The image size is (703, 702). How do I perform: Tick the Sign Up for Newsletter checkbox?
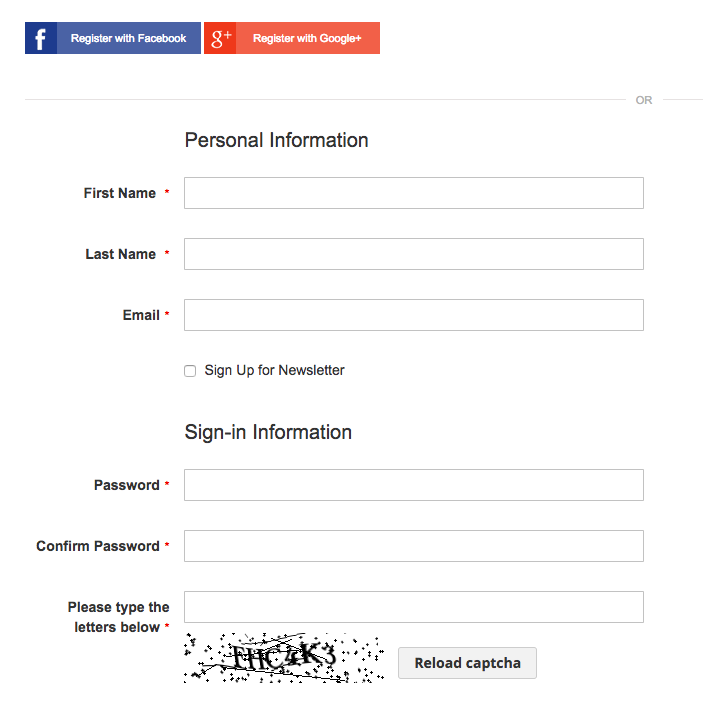tap(190, 371)
